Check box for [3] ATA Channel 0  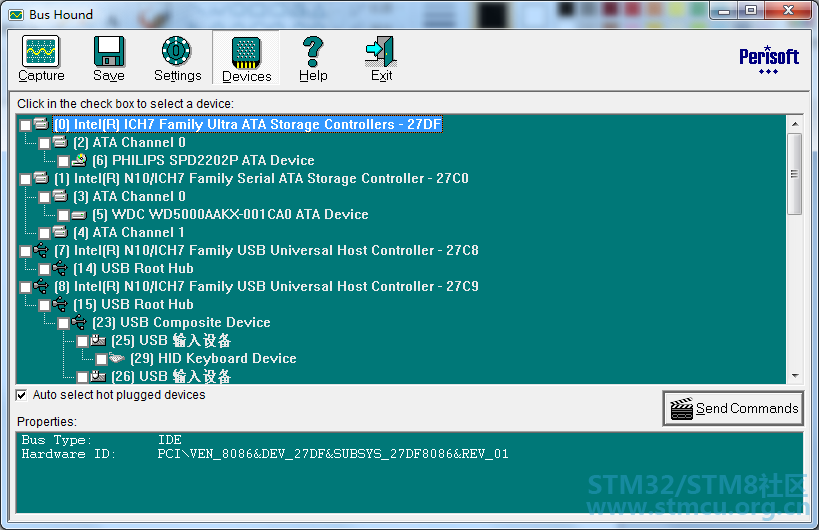tap(44, 197)
